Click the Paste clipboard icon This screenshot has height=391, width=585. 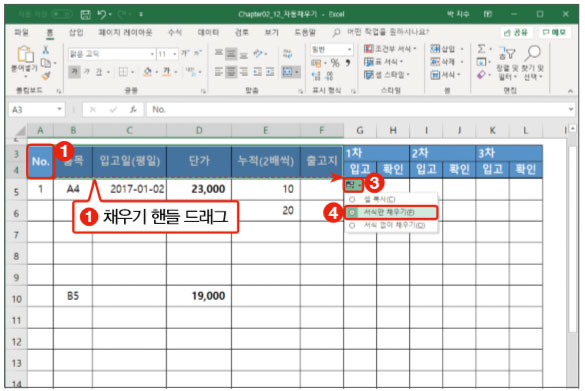click(25, 54)
